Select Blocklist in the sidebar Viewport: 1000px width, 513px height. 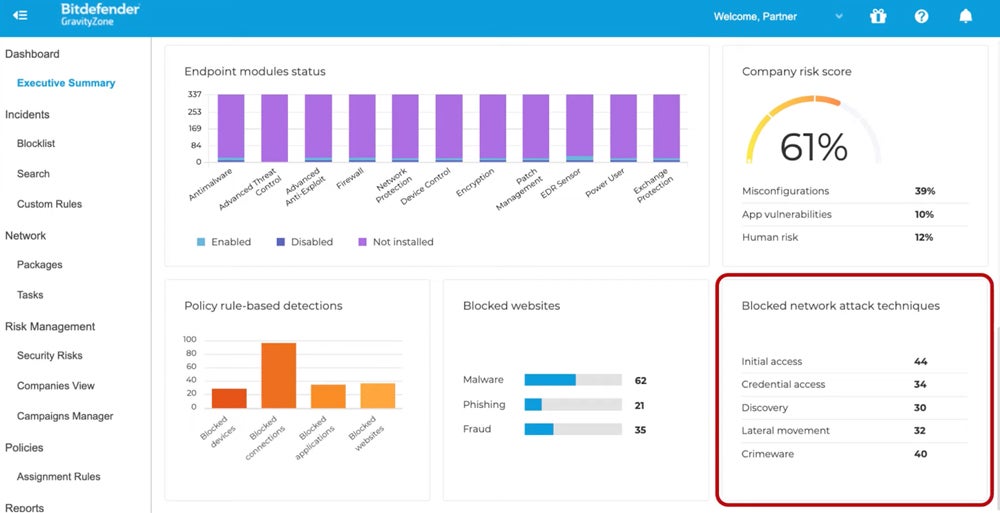coord(36,144)
